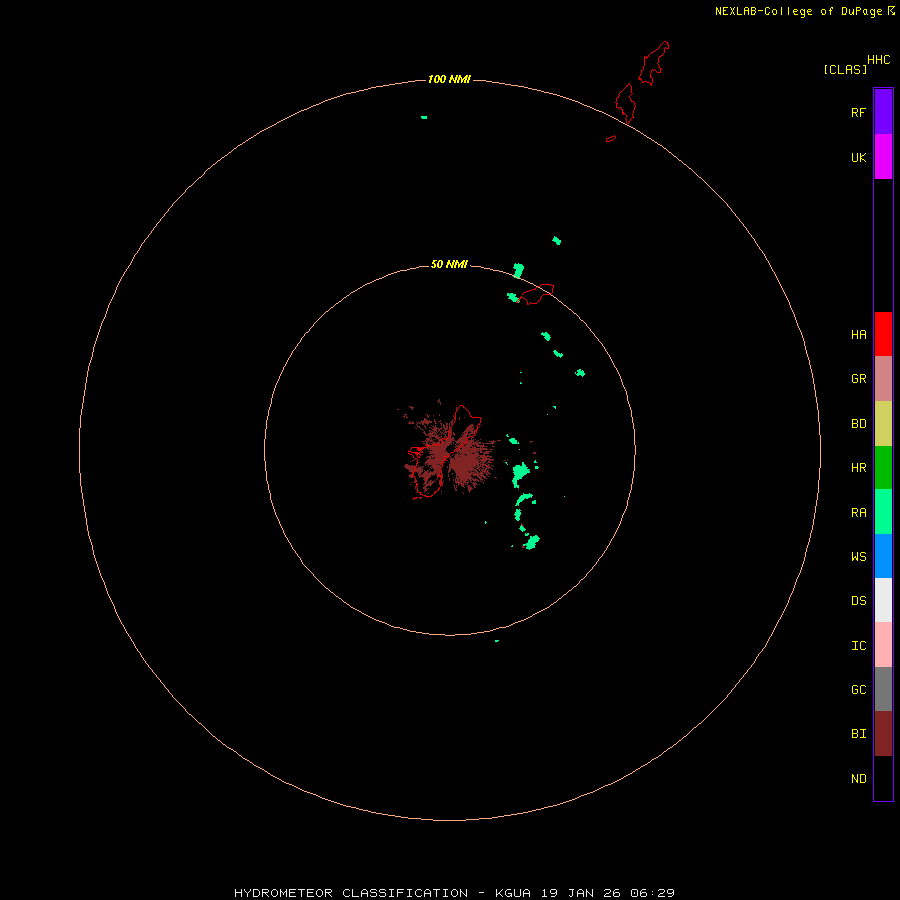The width and height of the screenshot is (900, 900).
Task: Select the WS blue legend swatch
Action: 883,556
